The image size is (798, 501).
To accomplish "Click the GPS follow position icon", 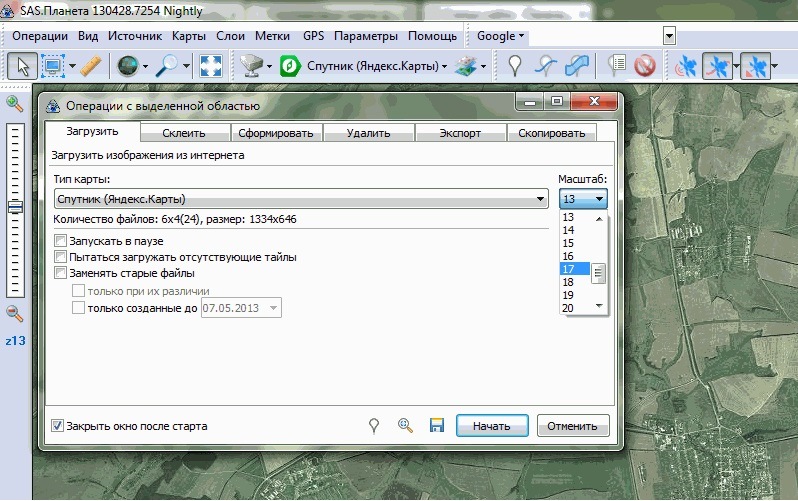I will (x=755, y=66).
